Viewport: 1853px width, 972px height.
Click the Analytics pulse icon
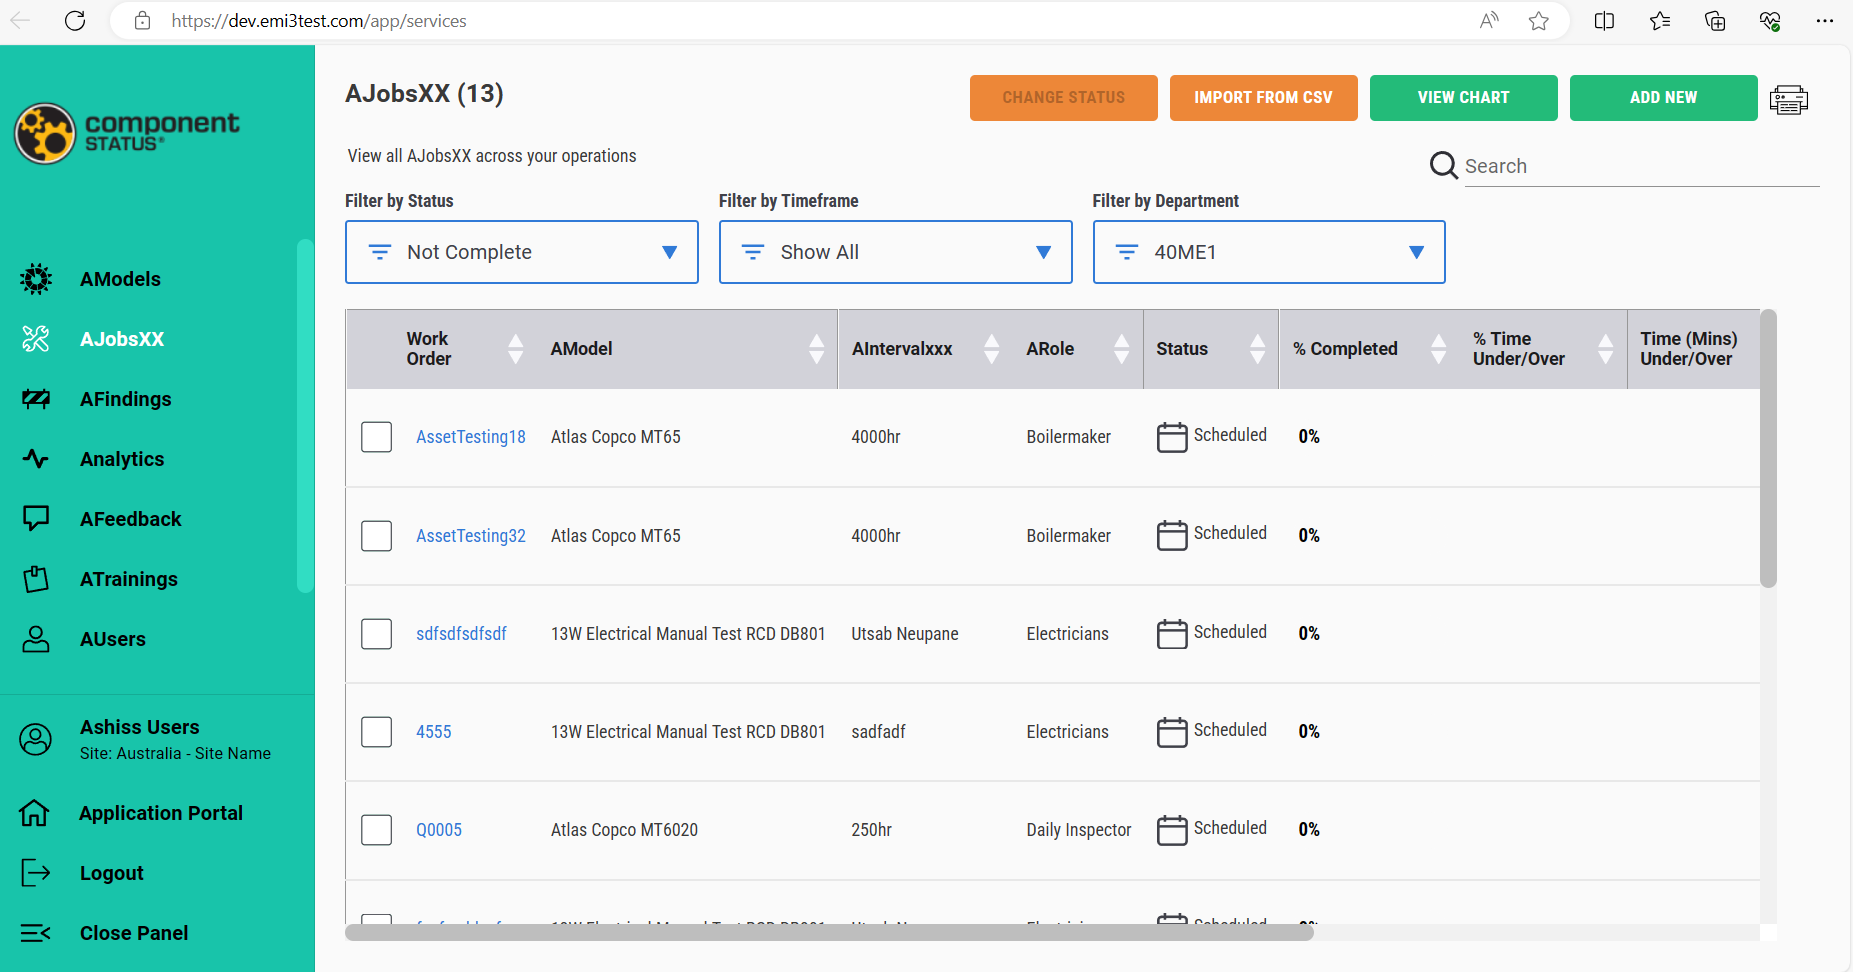click(x=36, y=459)
